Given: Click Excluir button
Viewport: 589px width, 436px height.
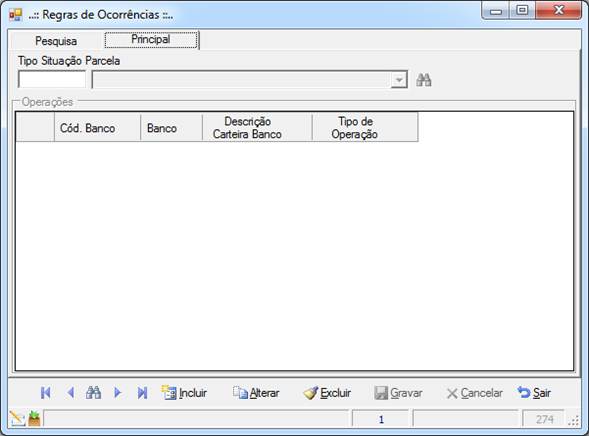Looking at the screenshot, I should (327, 393).
